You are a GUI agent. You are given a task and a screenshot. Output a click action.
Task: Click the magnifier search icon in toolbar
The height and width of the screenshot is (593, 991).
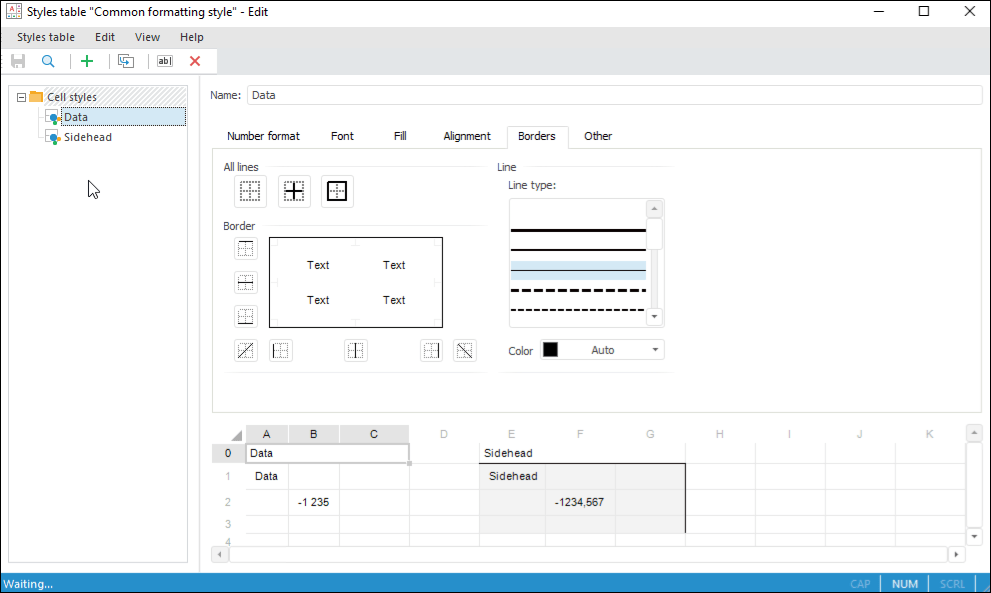click(x=48, y=61)
